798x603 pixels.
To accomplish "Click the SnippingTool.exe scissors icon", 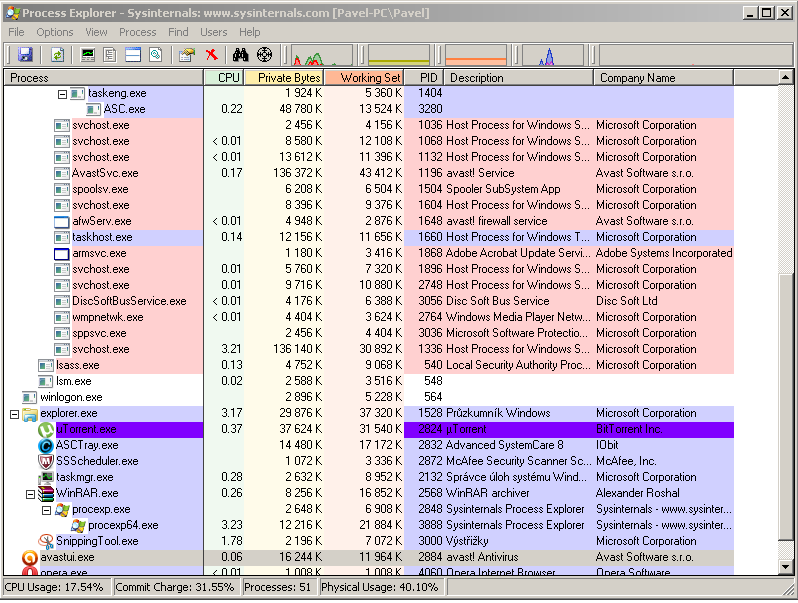I will (x=46, y=541).
